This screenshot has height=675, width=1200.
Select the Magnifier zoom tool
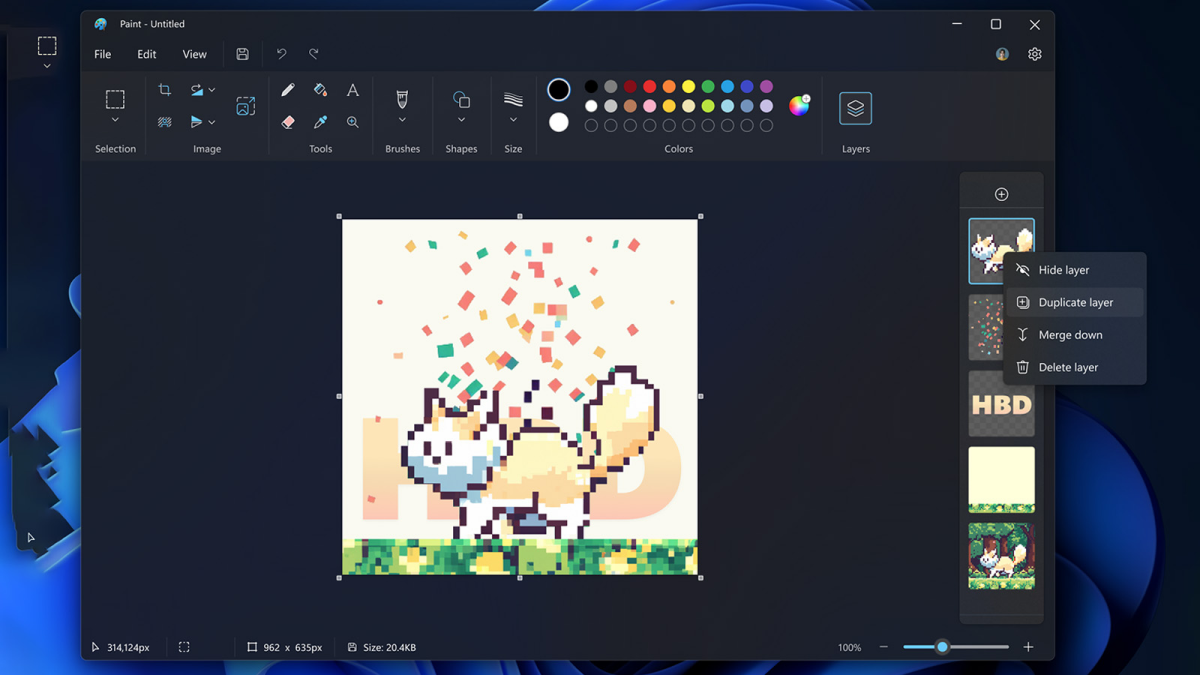[353, 122]
